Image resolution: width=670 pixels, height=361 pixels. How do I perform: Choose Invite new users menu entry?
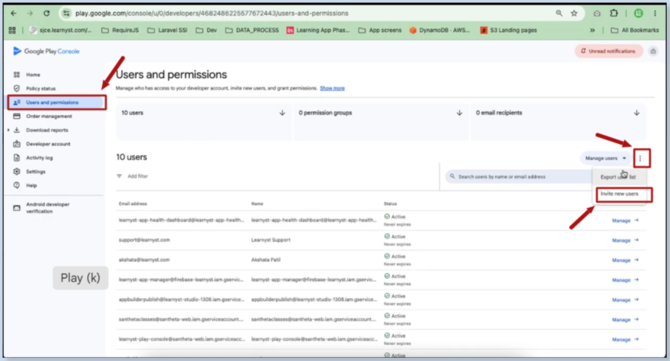pyautogui.click(x=620, y=194)
